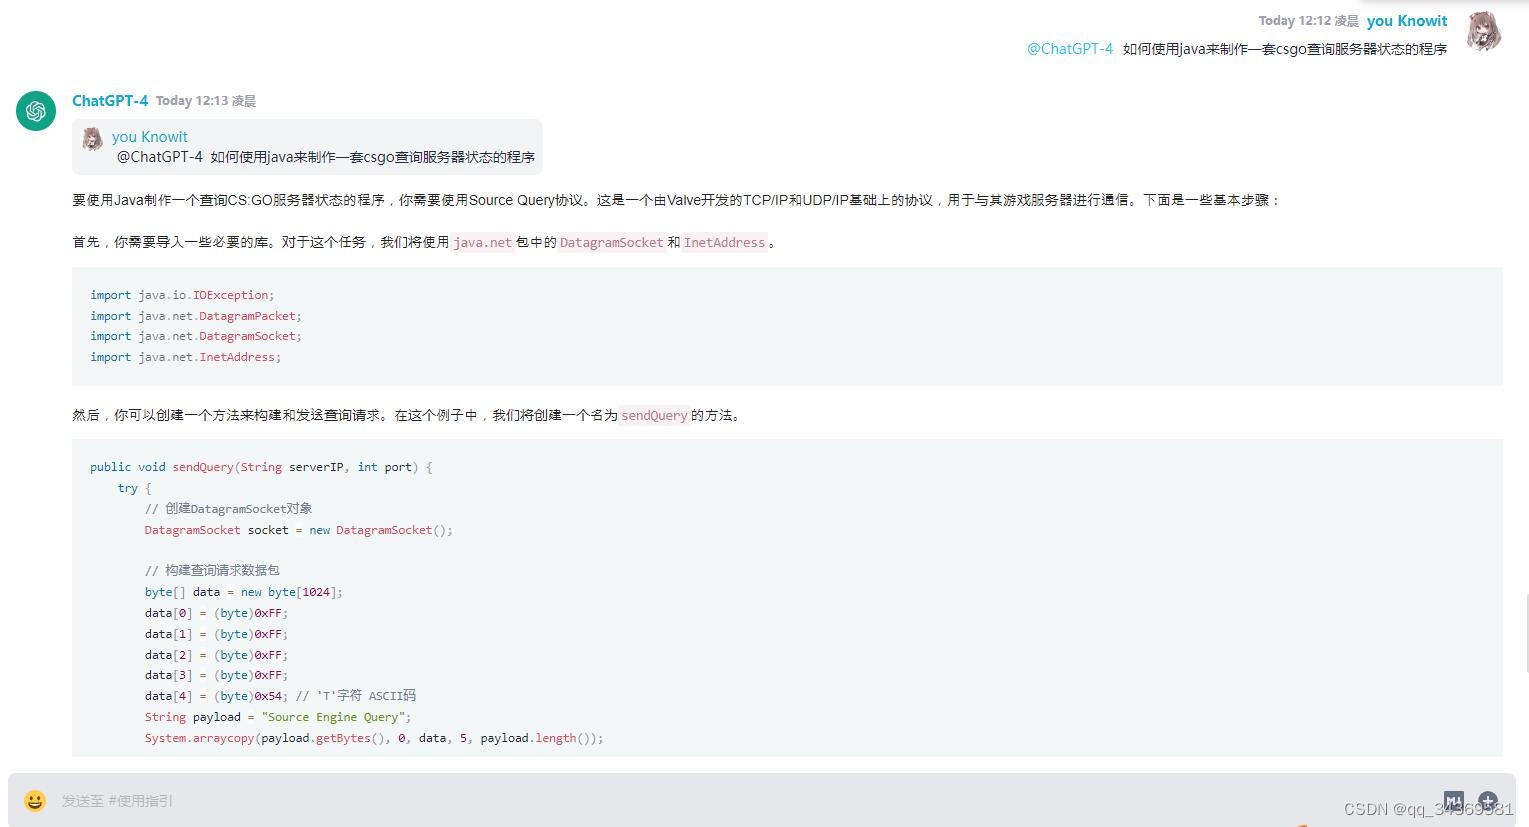Open you Knowit's avatar at top right
This screenshot has height=827, width=1529.
click(1484, 31)
